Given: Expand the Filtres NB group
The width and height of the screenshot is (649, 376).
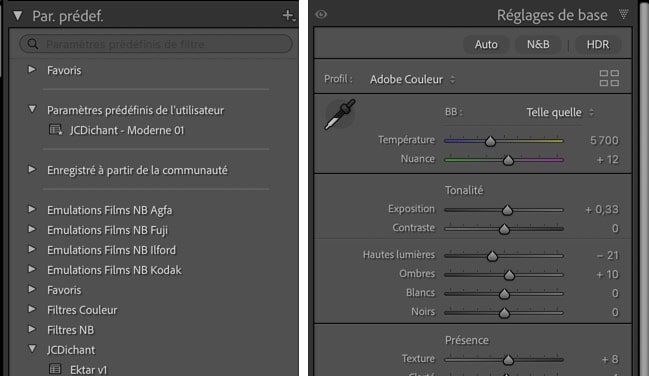Looking at the screenshot, I should tap(32, 329).
